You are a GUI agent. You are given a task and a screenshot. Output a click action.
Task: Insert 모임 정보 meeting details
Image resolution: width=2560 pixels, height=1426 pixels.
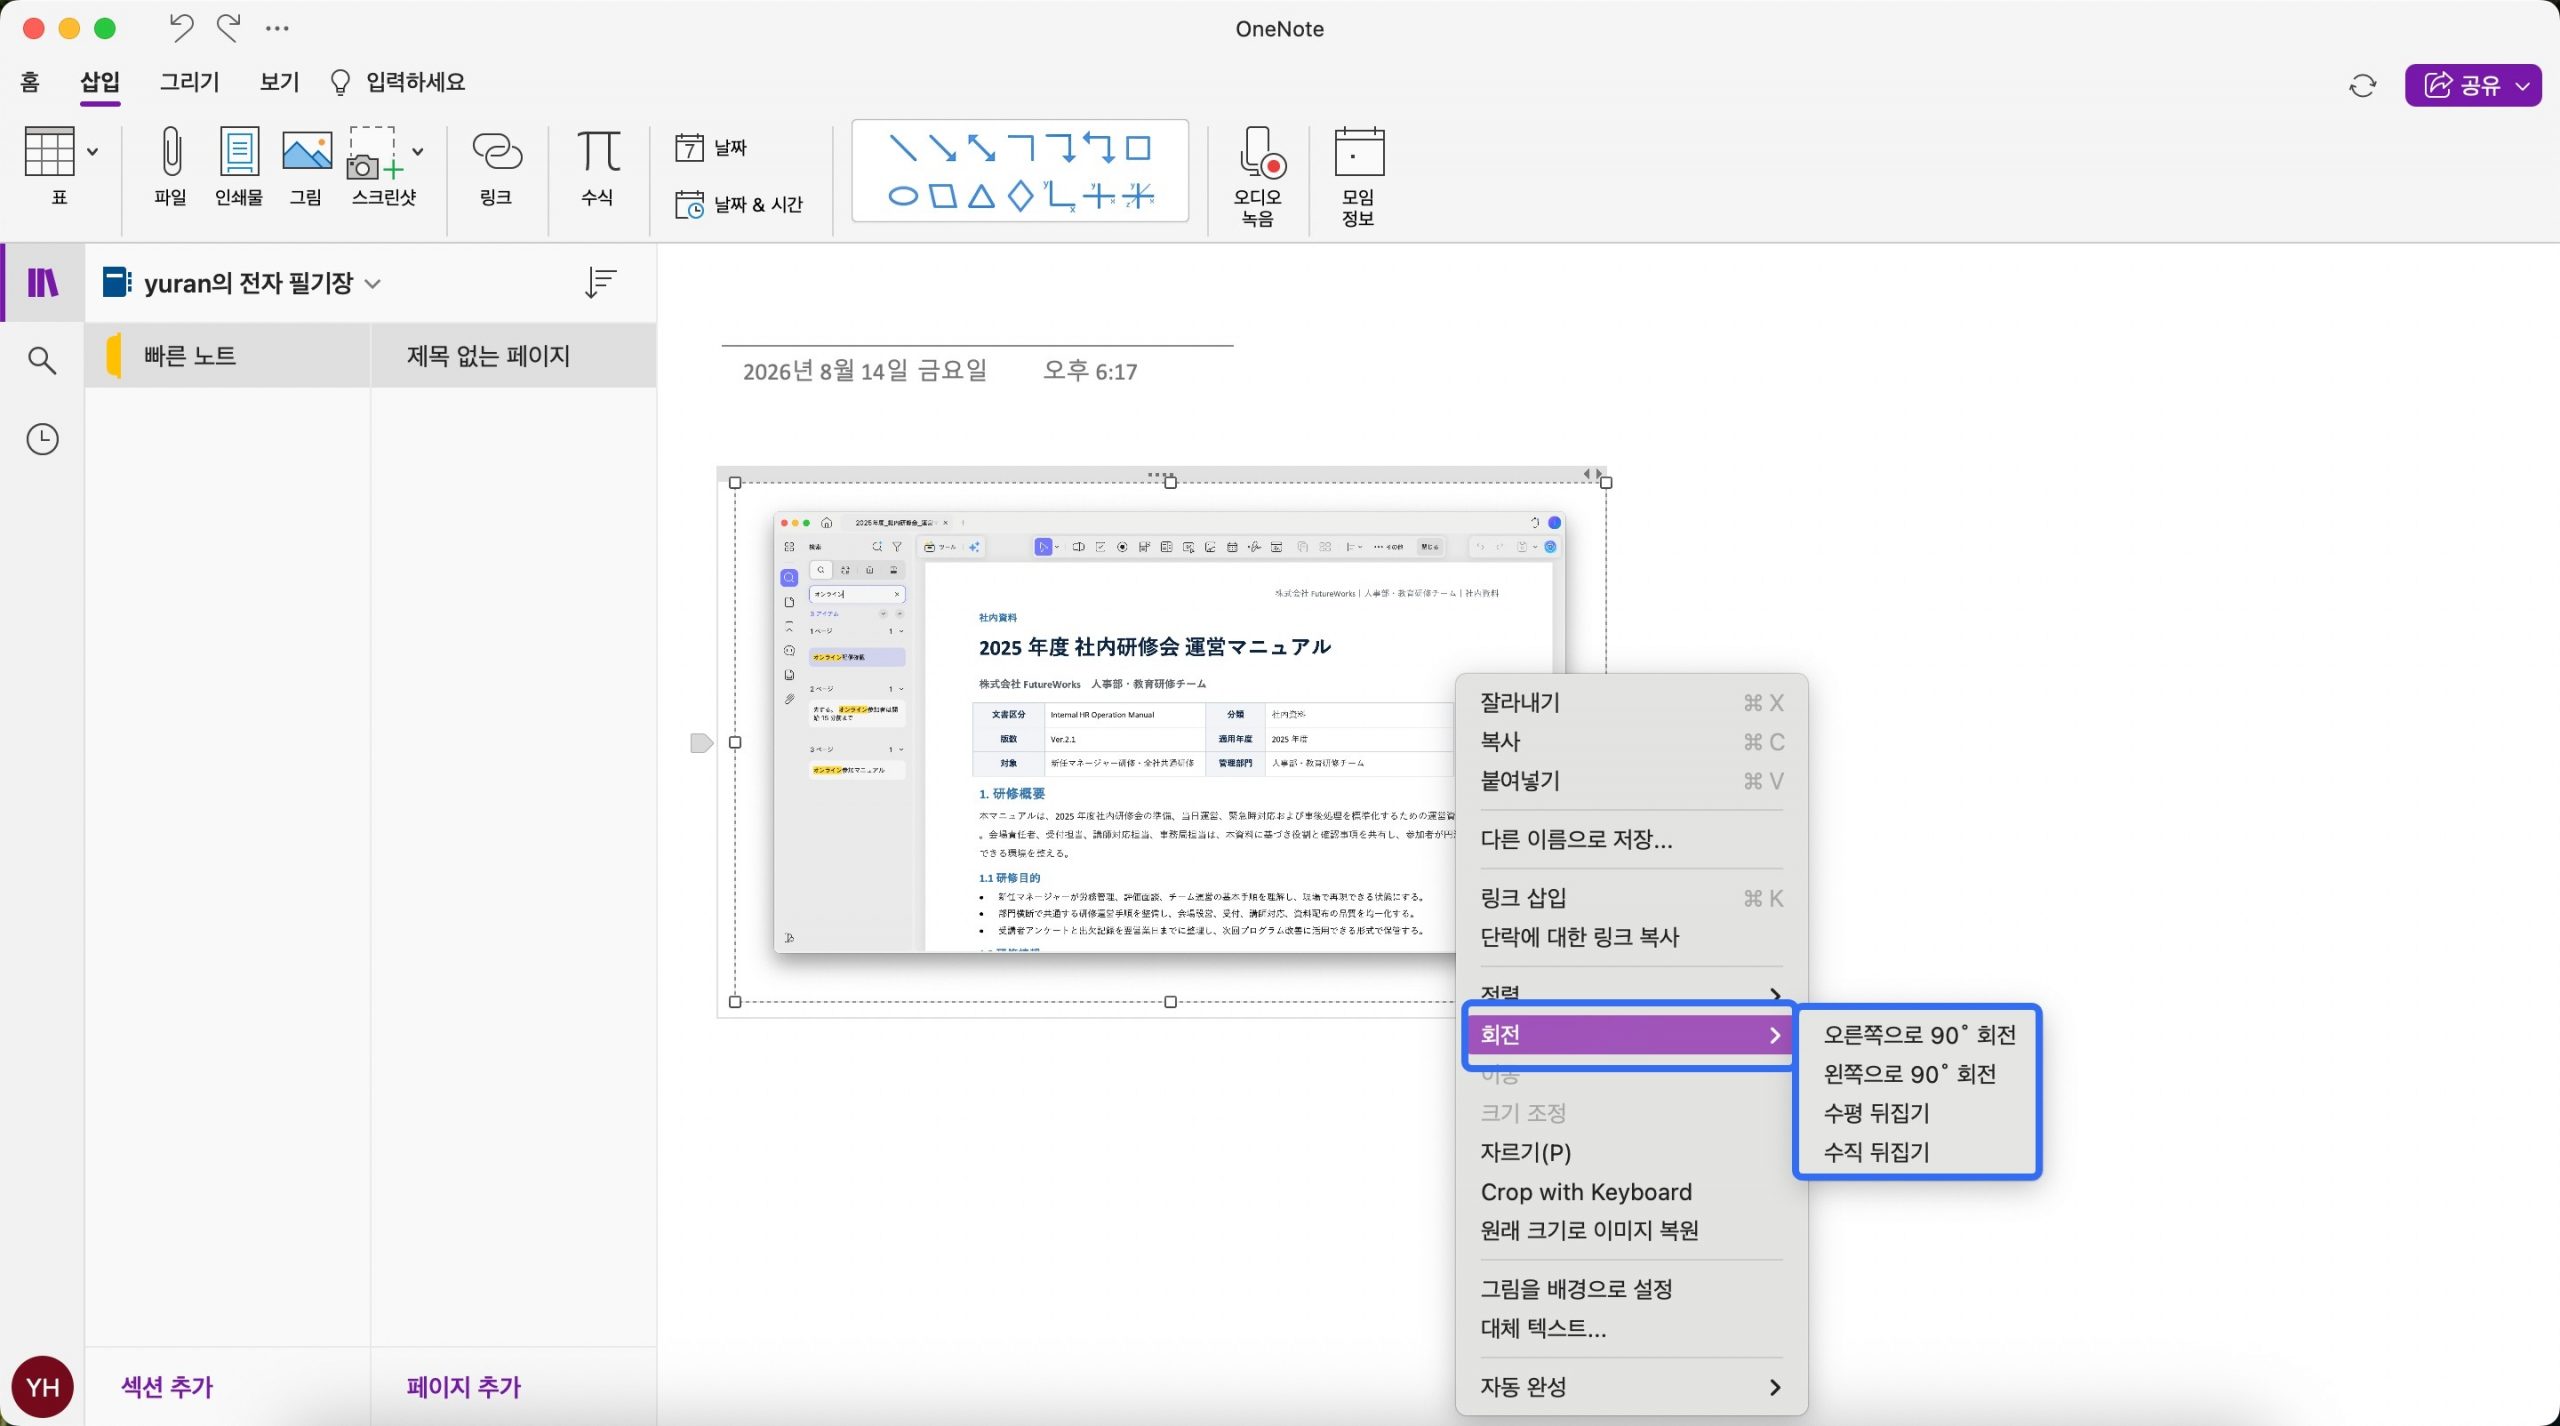(x=1358, y=176)
